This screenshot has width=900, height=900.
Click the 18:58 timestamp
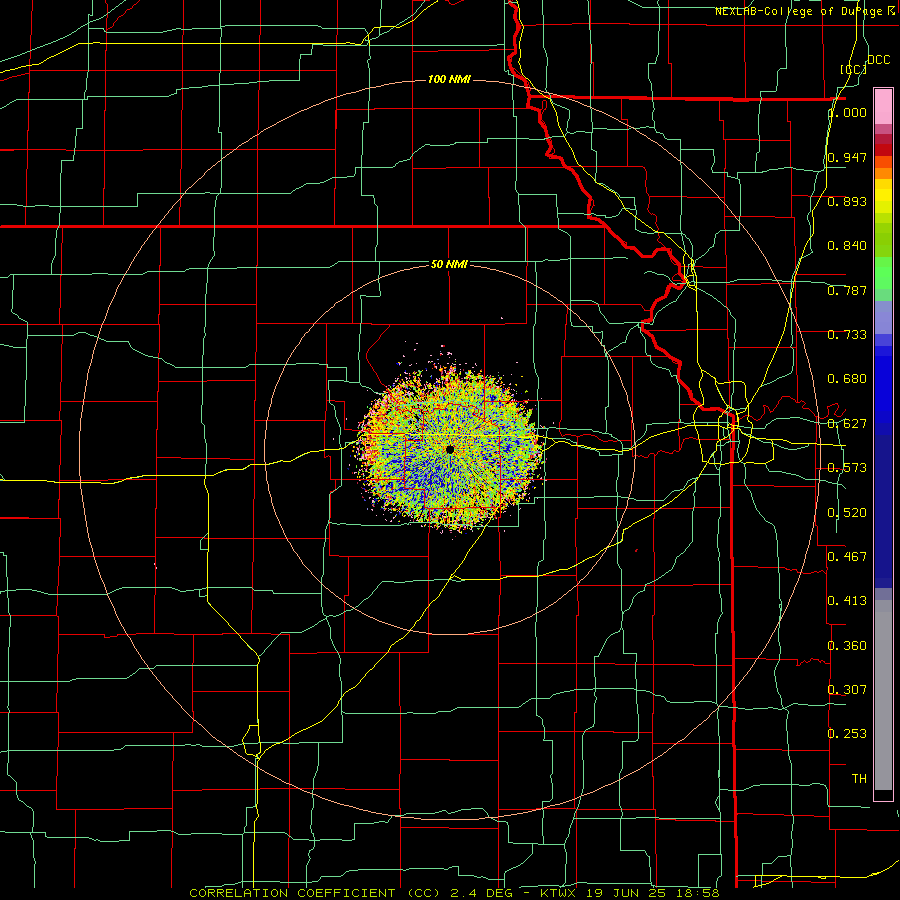coord(696,893)
